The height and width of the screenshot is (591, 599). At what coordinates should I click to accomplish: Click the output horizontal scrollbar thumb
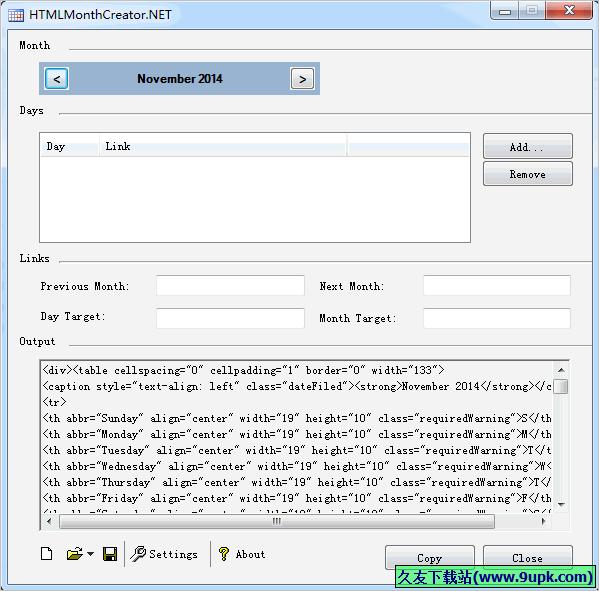coord(277,521)
